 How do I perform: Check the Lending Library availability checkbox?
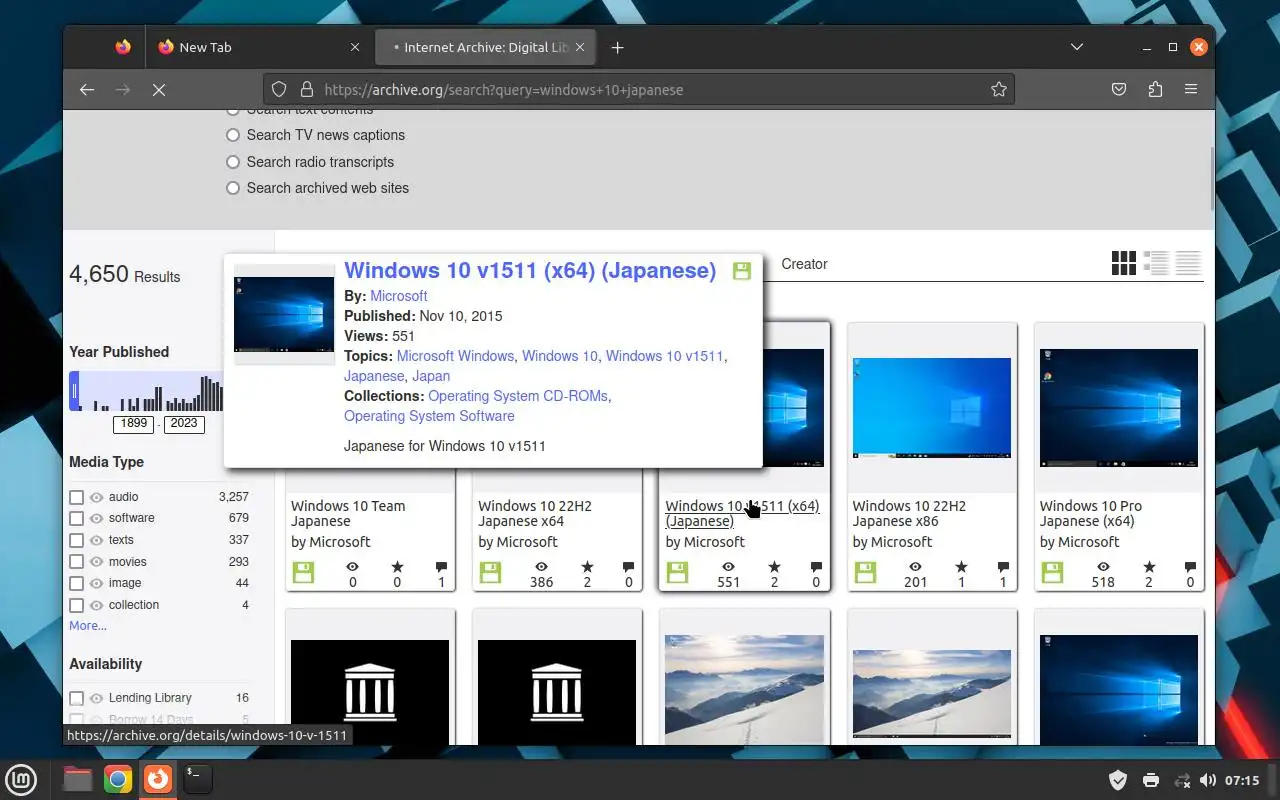coord(76,698)
